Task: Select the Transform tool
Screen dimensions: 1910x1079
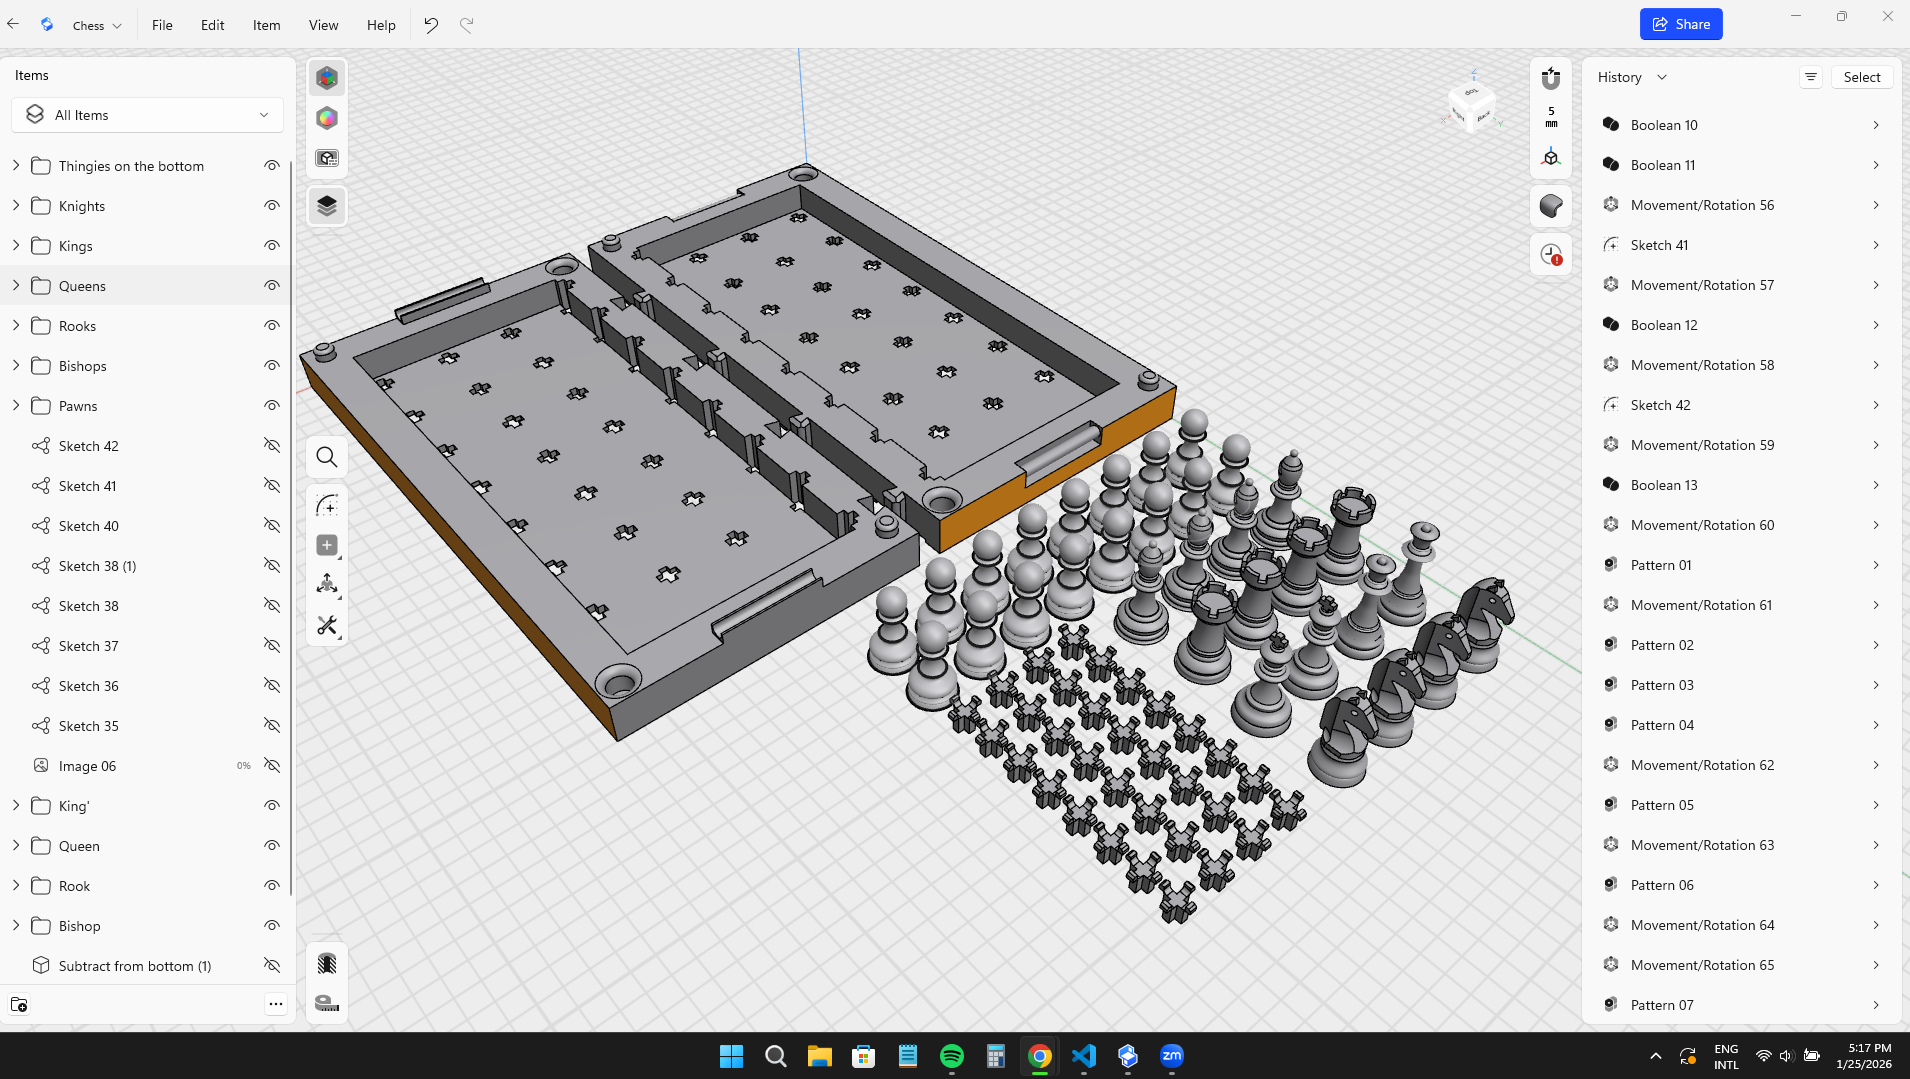Action: (x=327, y=585)
